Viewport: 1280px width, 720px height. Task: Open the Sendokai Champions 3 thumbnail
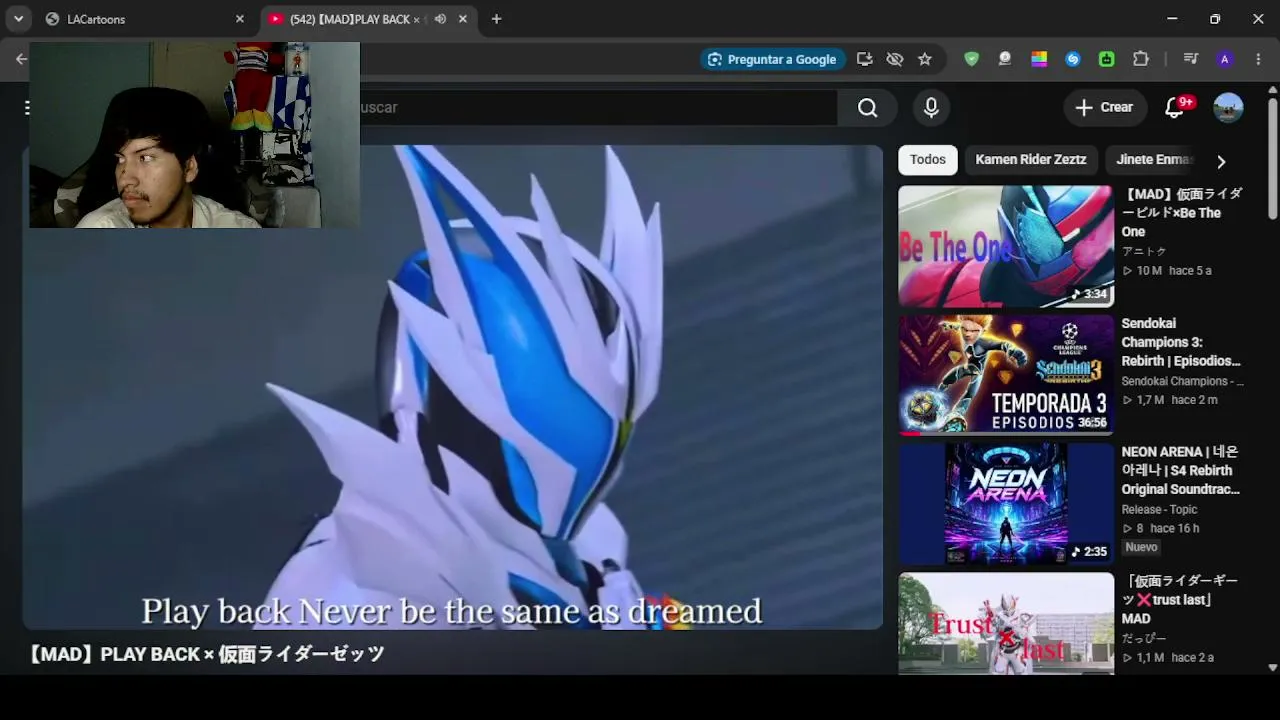click(x=1006, y=375)
